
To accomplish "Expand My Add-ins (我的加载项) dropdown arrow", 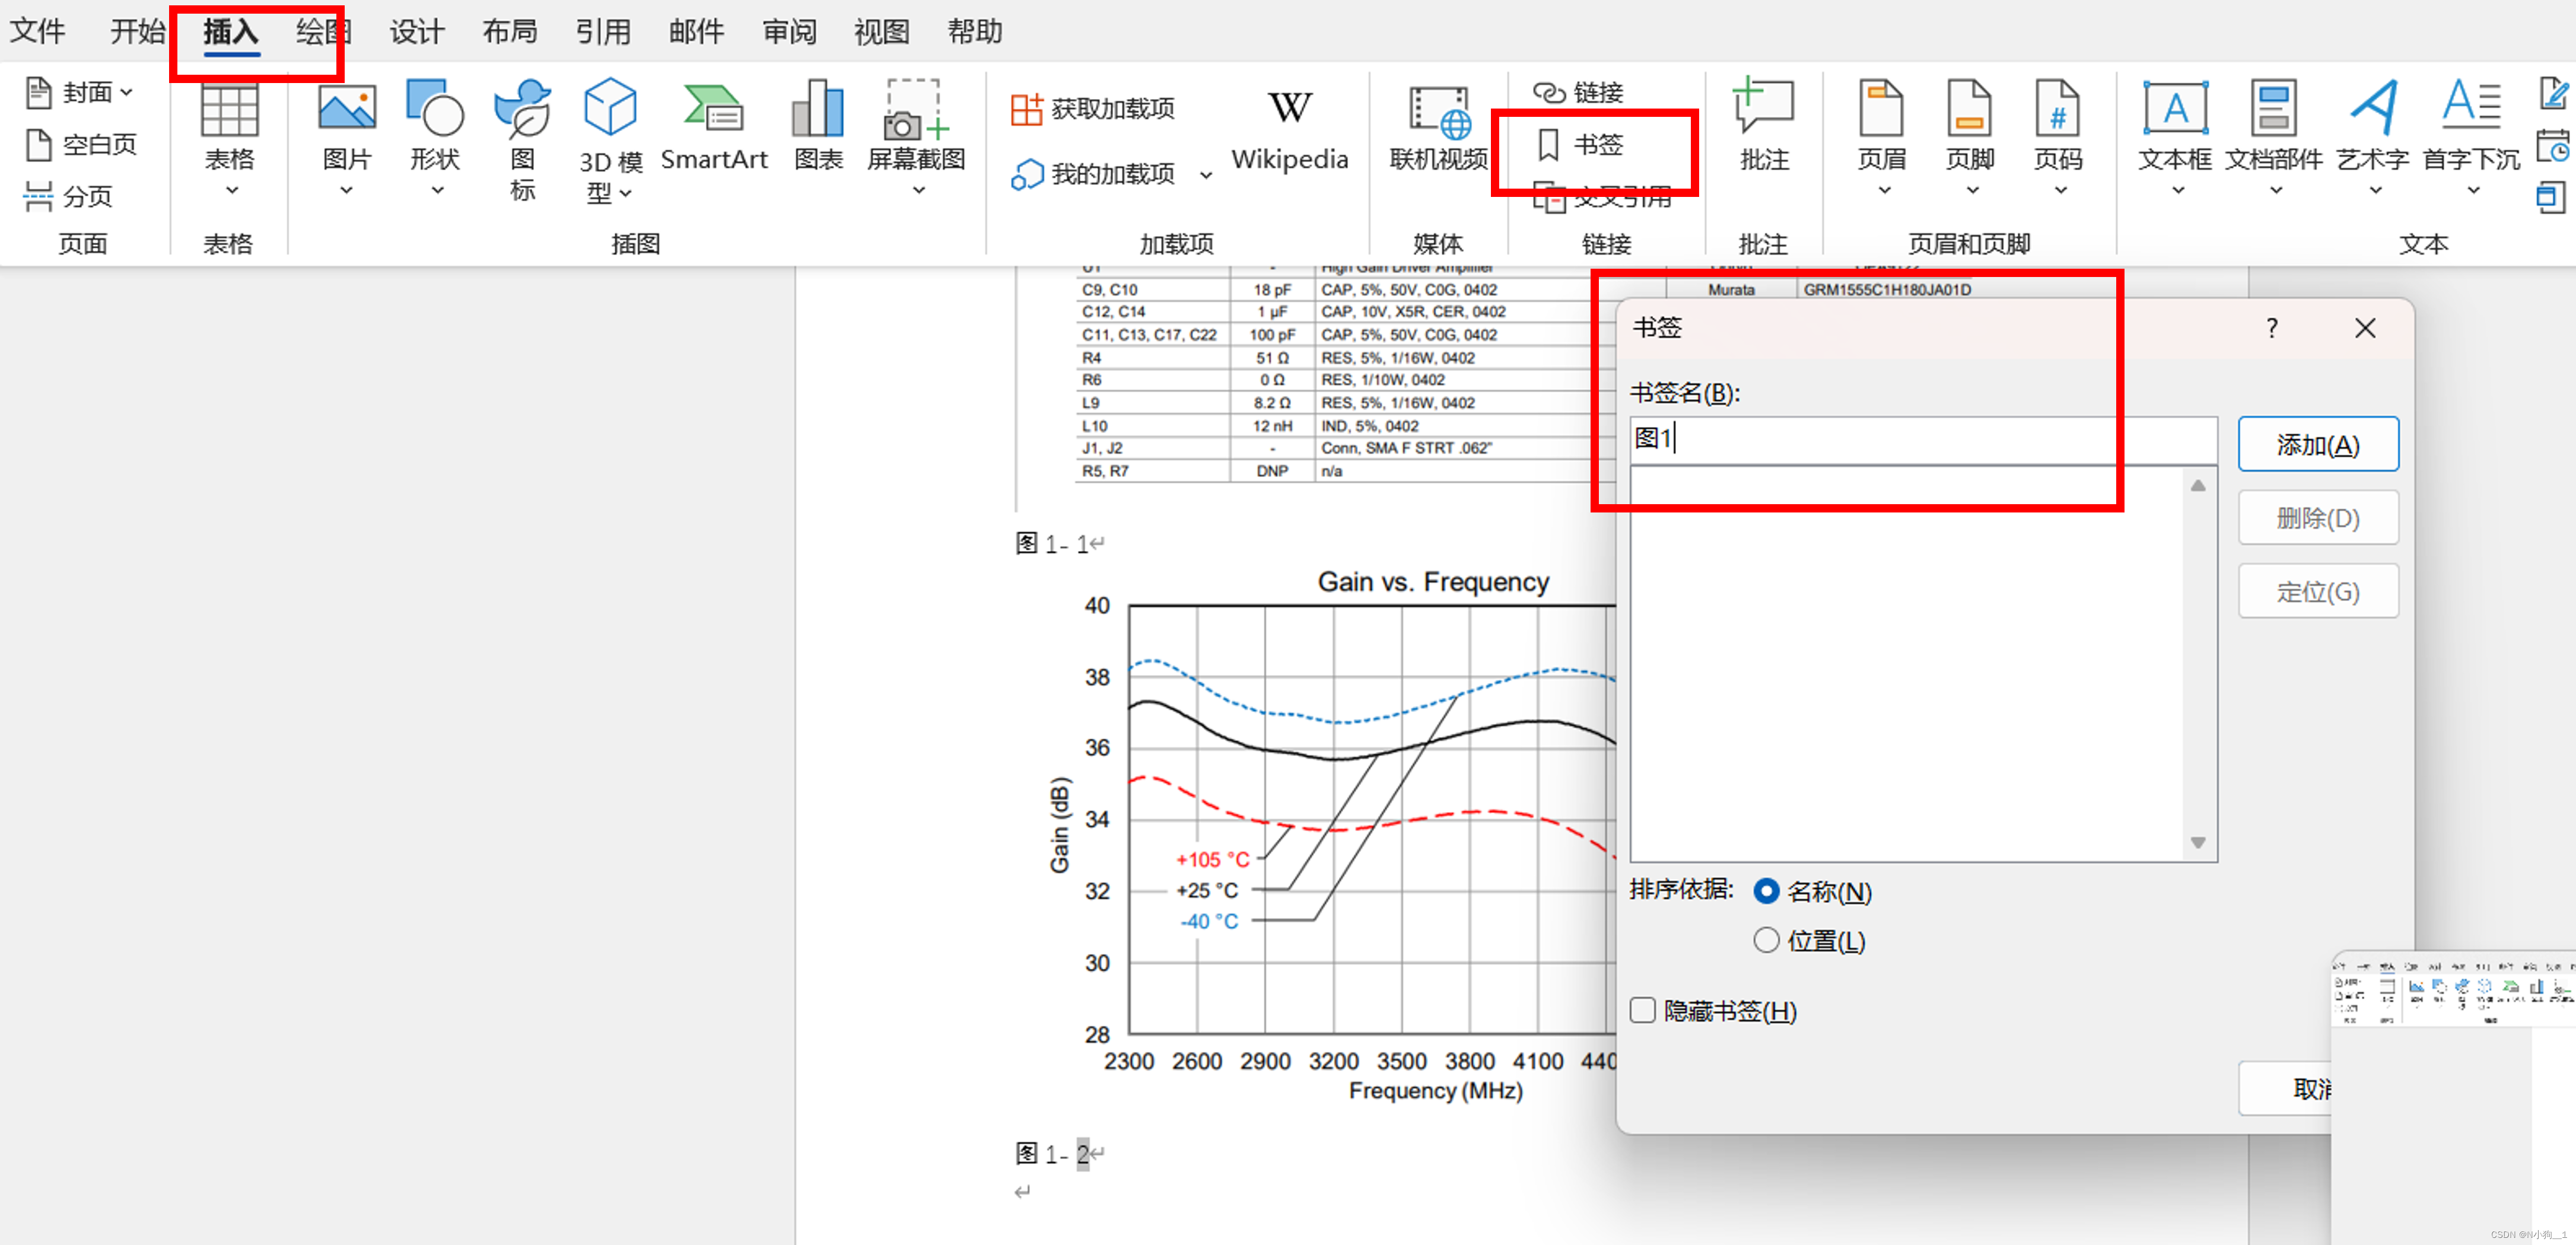I will tap(1206, 175).
